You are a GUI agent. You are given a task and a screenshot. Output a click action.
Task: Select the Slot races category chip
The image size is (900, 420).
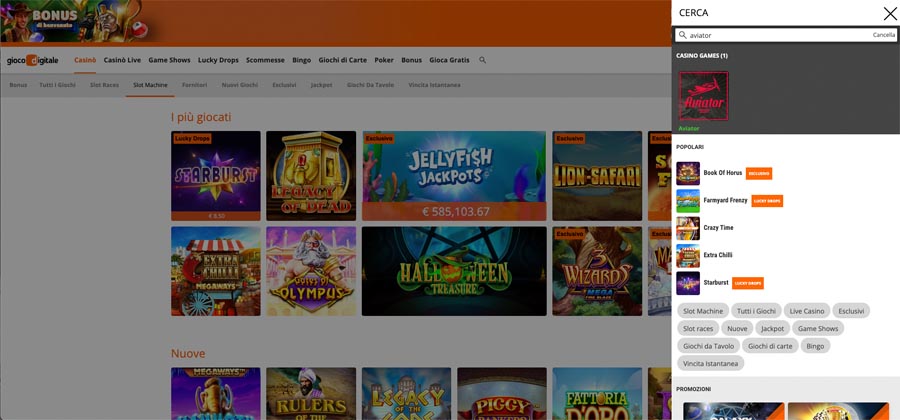tap(698, 329)
